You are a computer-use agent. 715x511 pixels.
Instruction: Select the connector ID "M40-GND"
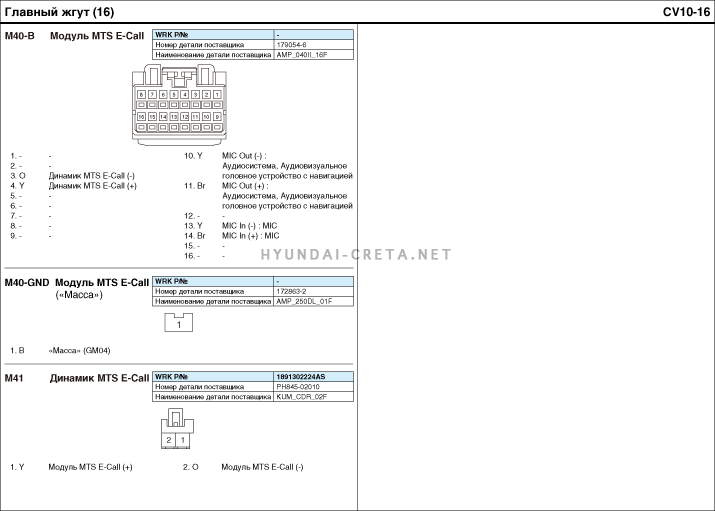(x=27, y=283)
